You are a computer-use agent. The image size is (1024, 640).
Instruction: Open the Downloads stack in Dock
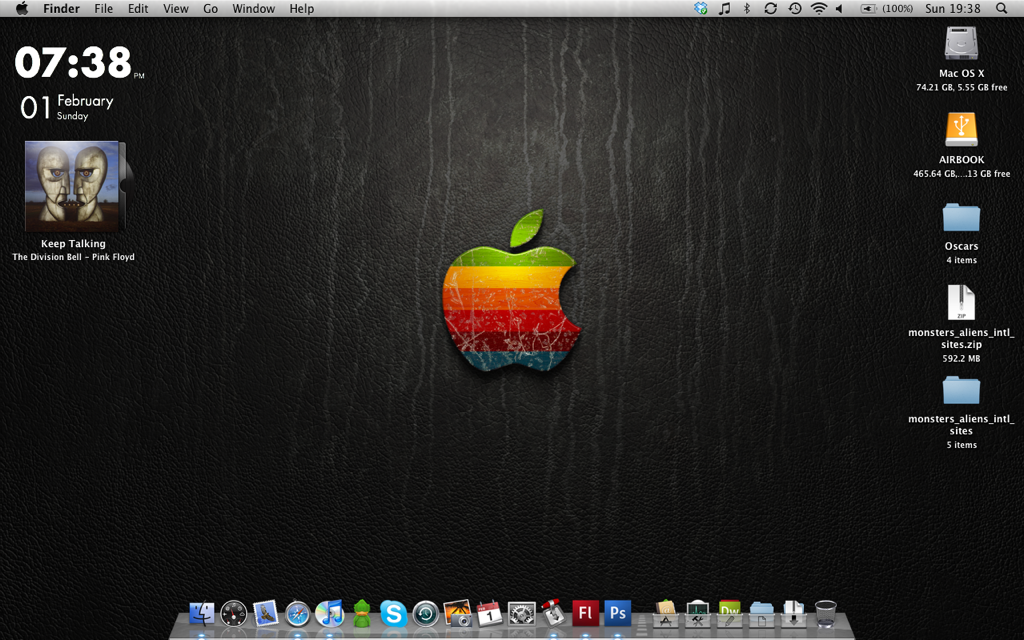(793, 614)
